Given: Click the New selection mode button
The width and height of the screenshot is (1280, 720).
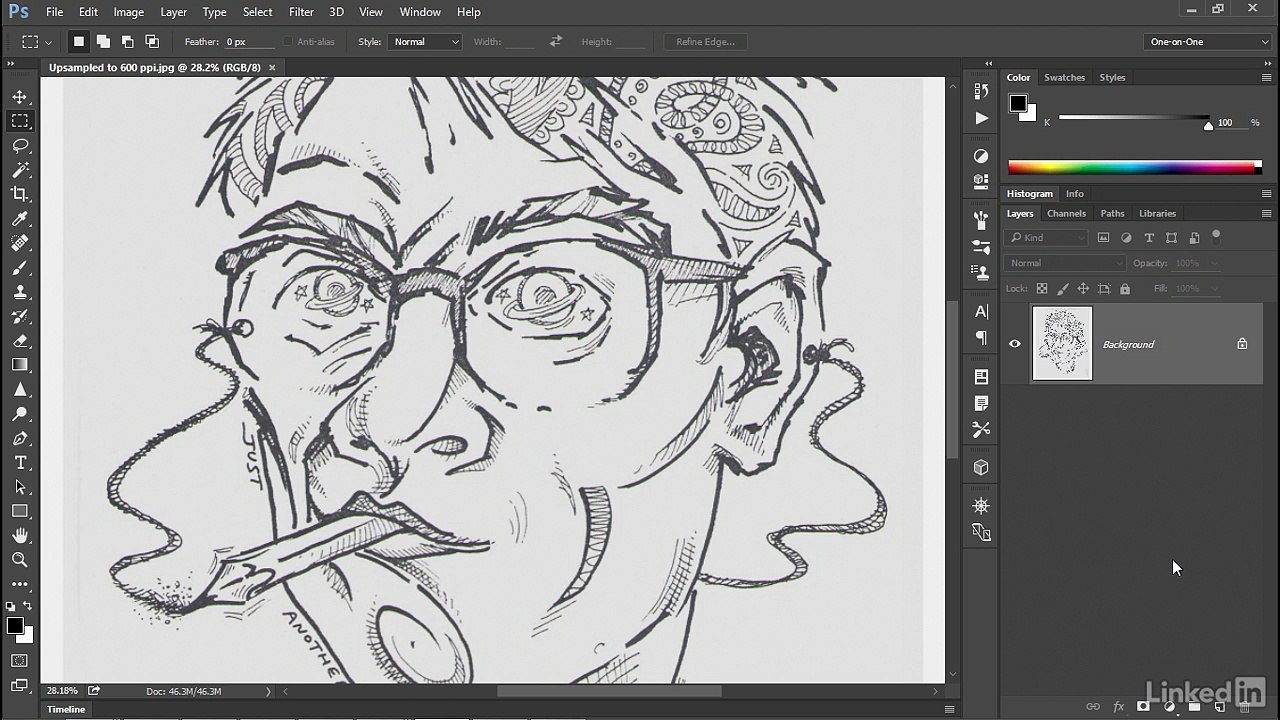Looking at the screenshot, I should (78, 41).
